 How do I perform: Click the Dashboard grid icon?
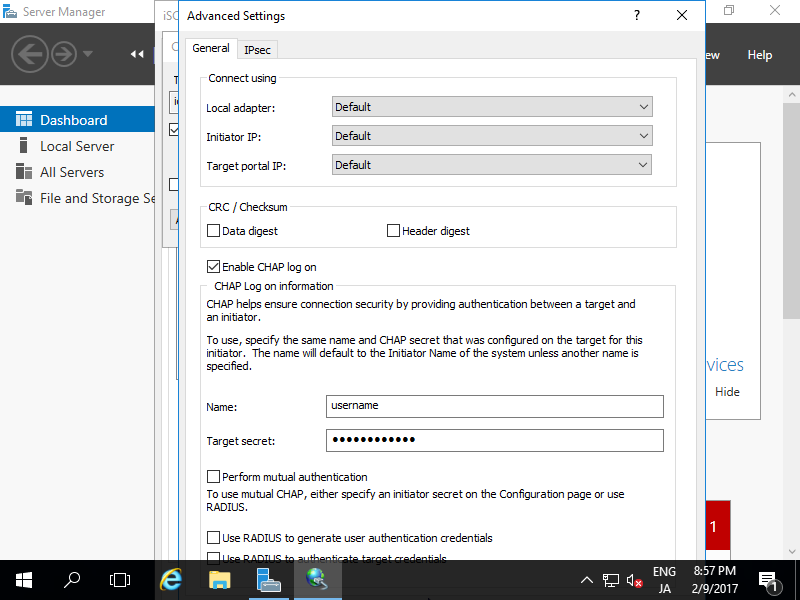pos(23,119)
